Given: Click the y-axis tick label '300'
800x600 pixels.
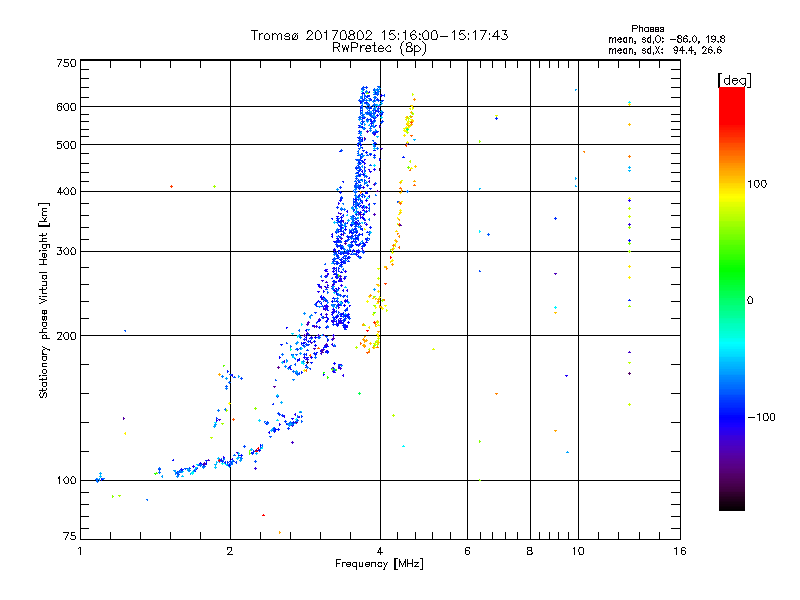Looking at the screenshot, I should [66, 251].
